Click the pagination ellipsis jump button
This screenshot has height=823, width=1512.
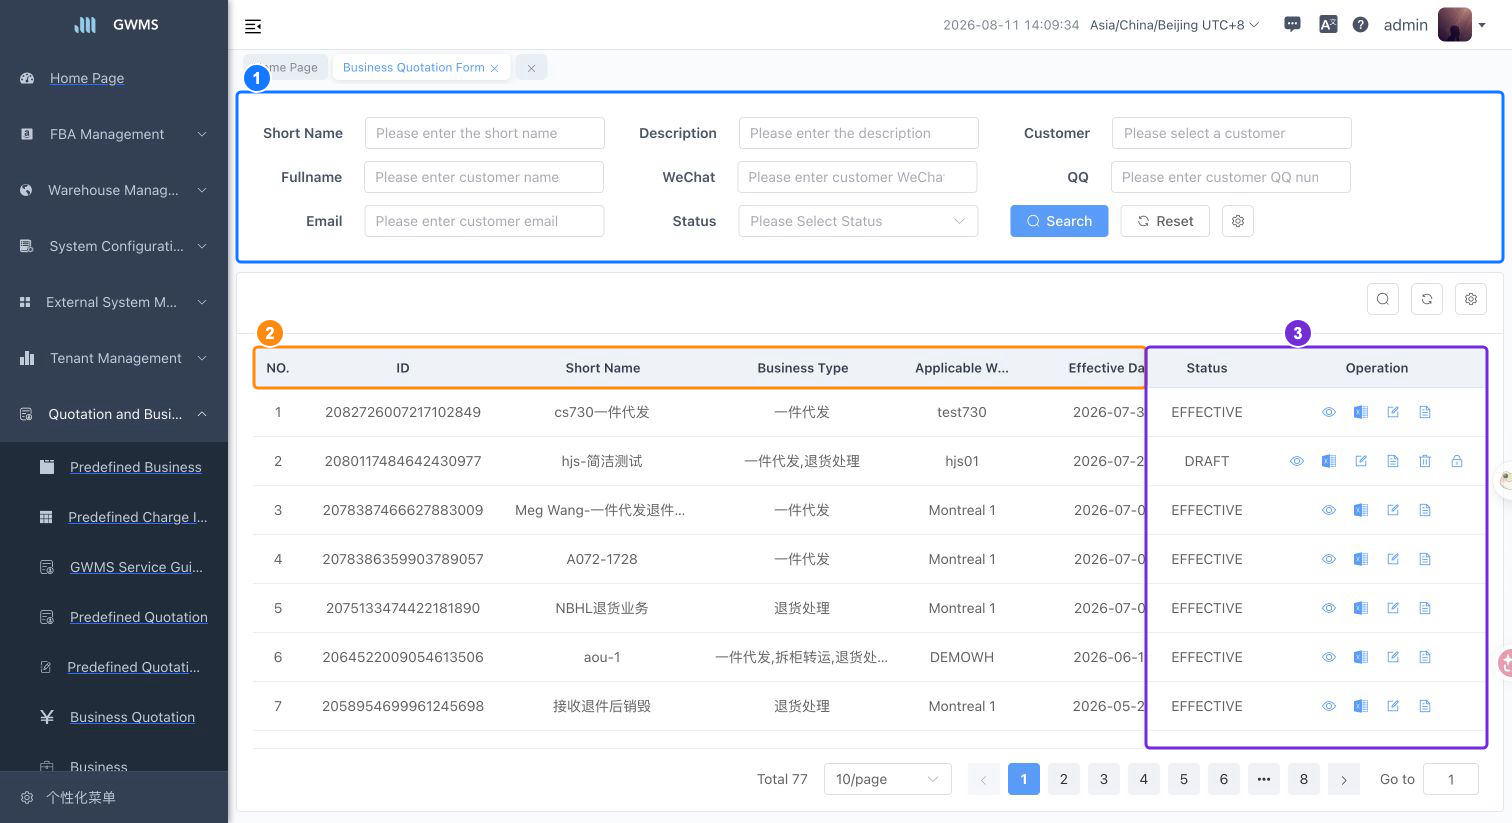point(1264,779)
